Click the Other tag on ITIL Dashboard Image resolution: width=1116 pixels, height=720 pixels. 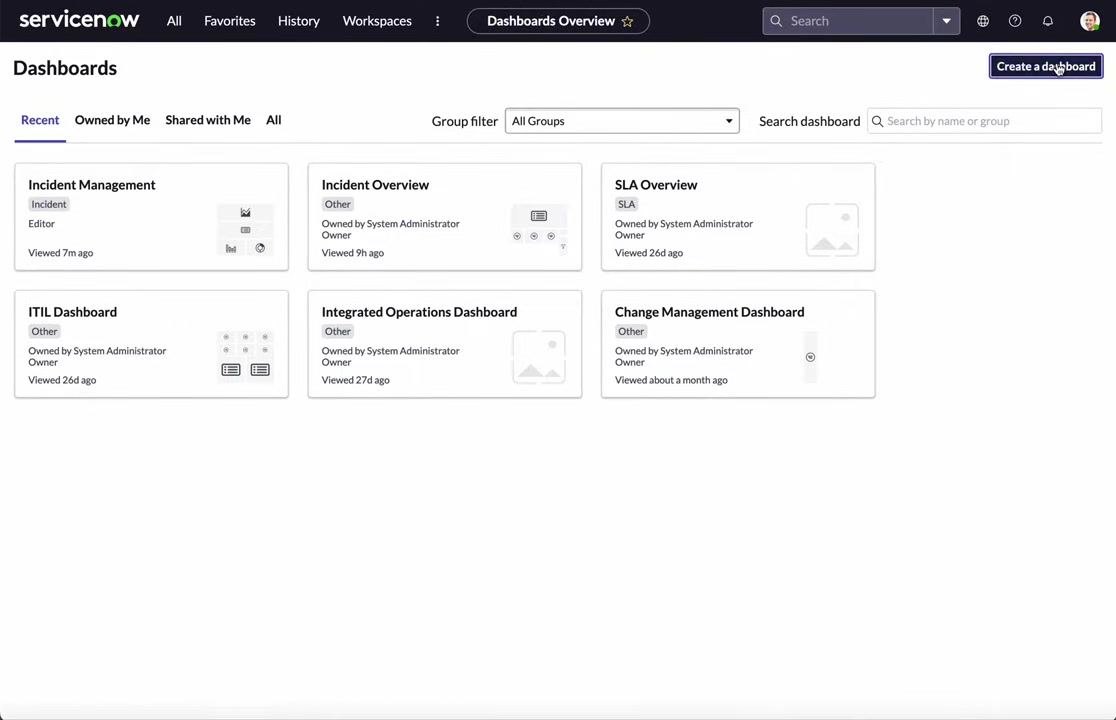click(44, 332)
